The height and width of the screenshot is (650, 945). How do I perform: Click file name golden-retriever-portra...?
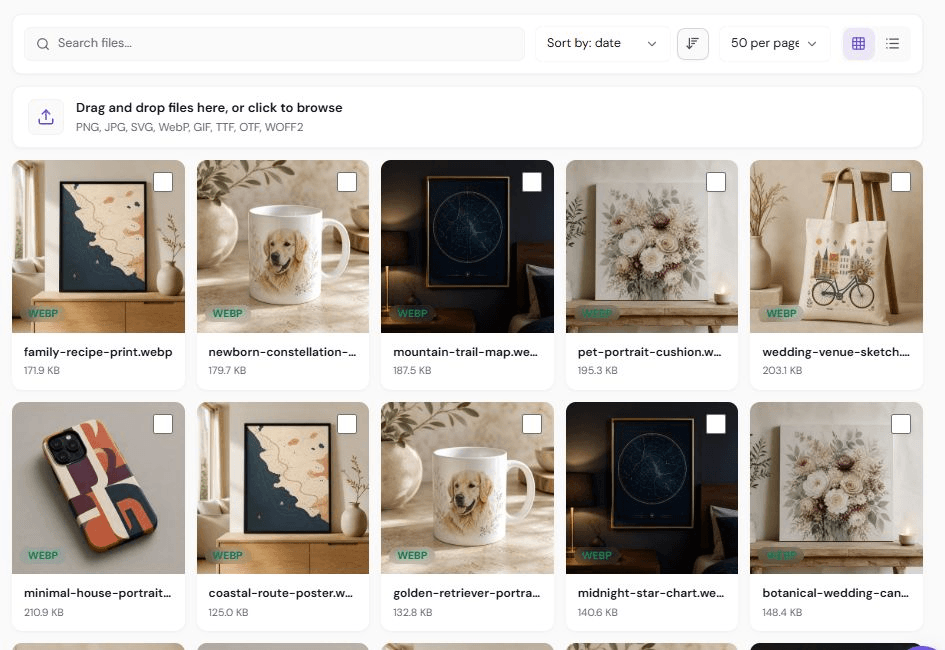tap(466, 593)
